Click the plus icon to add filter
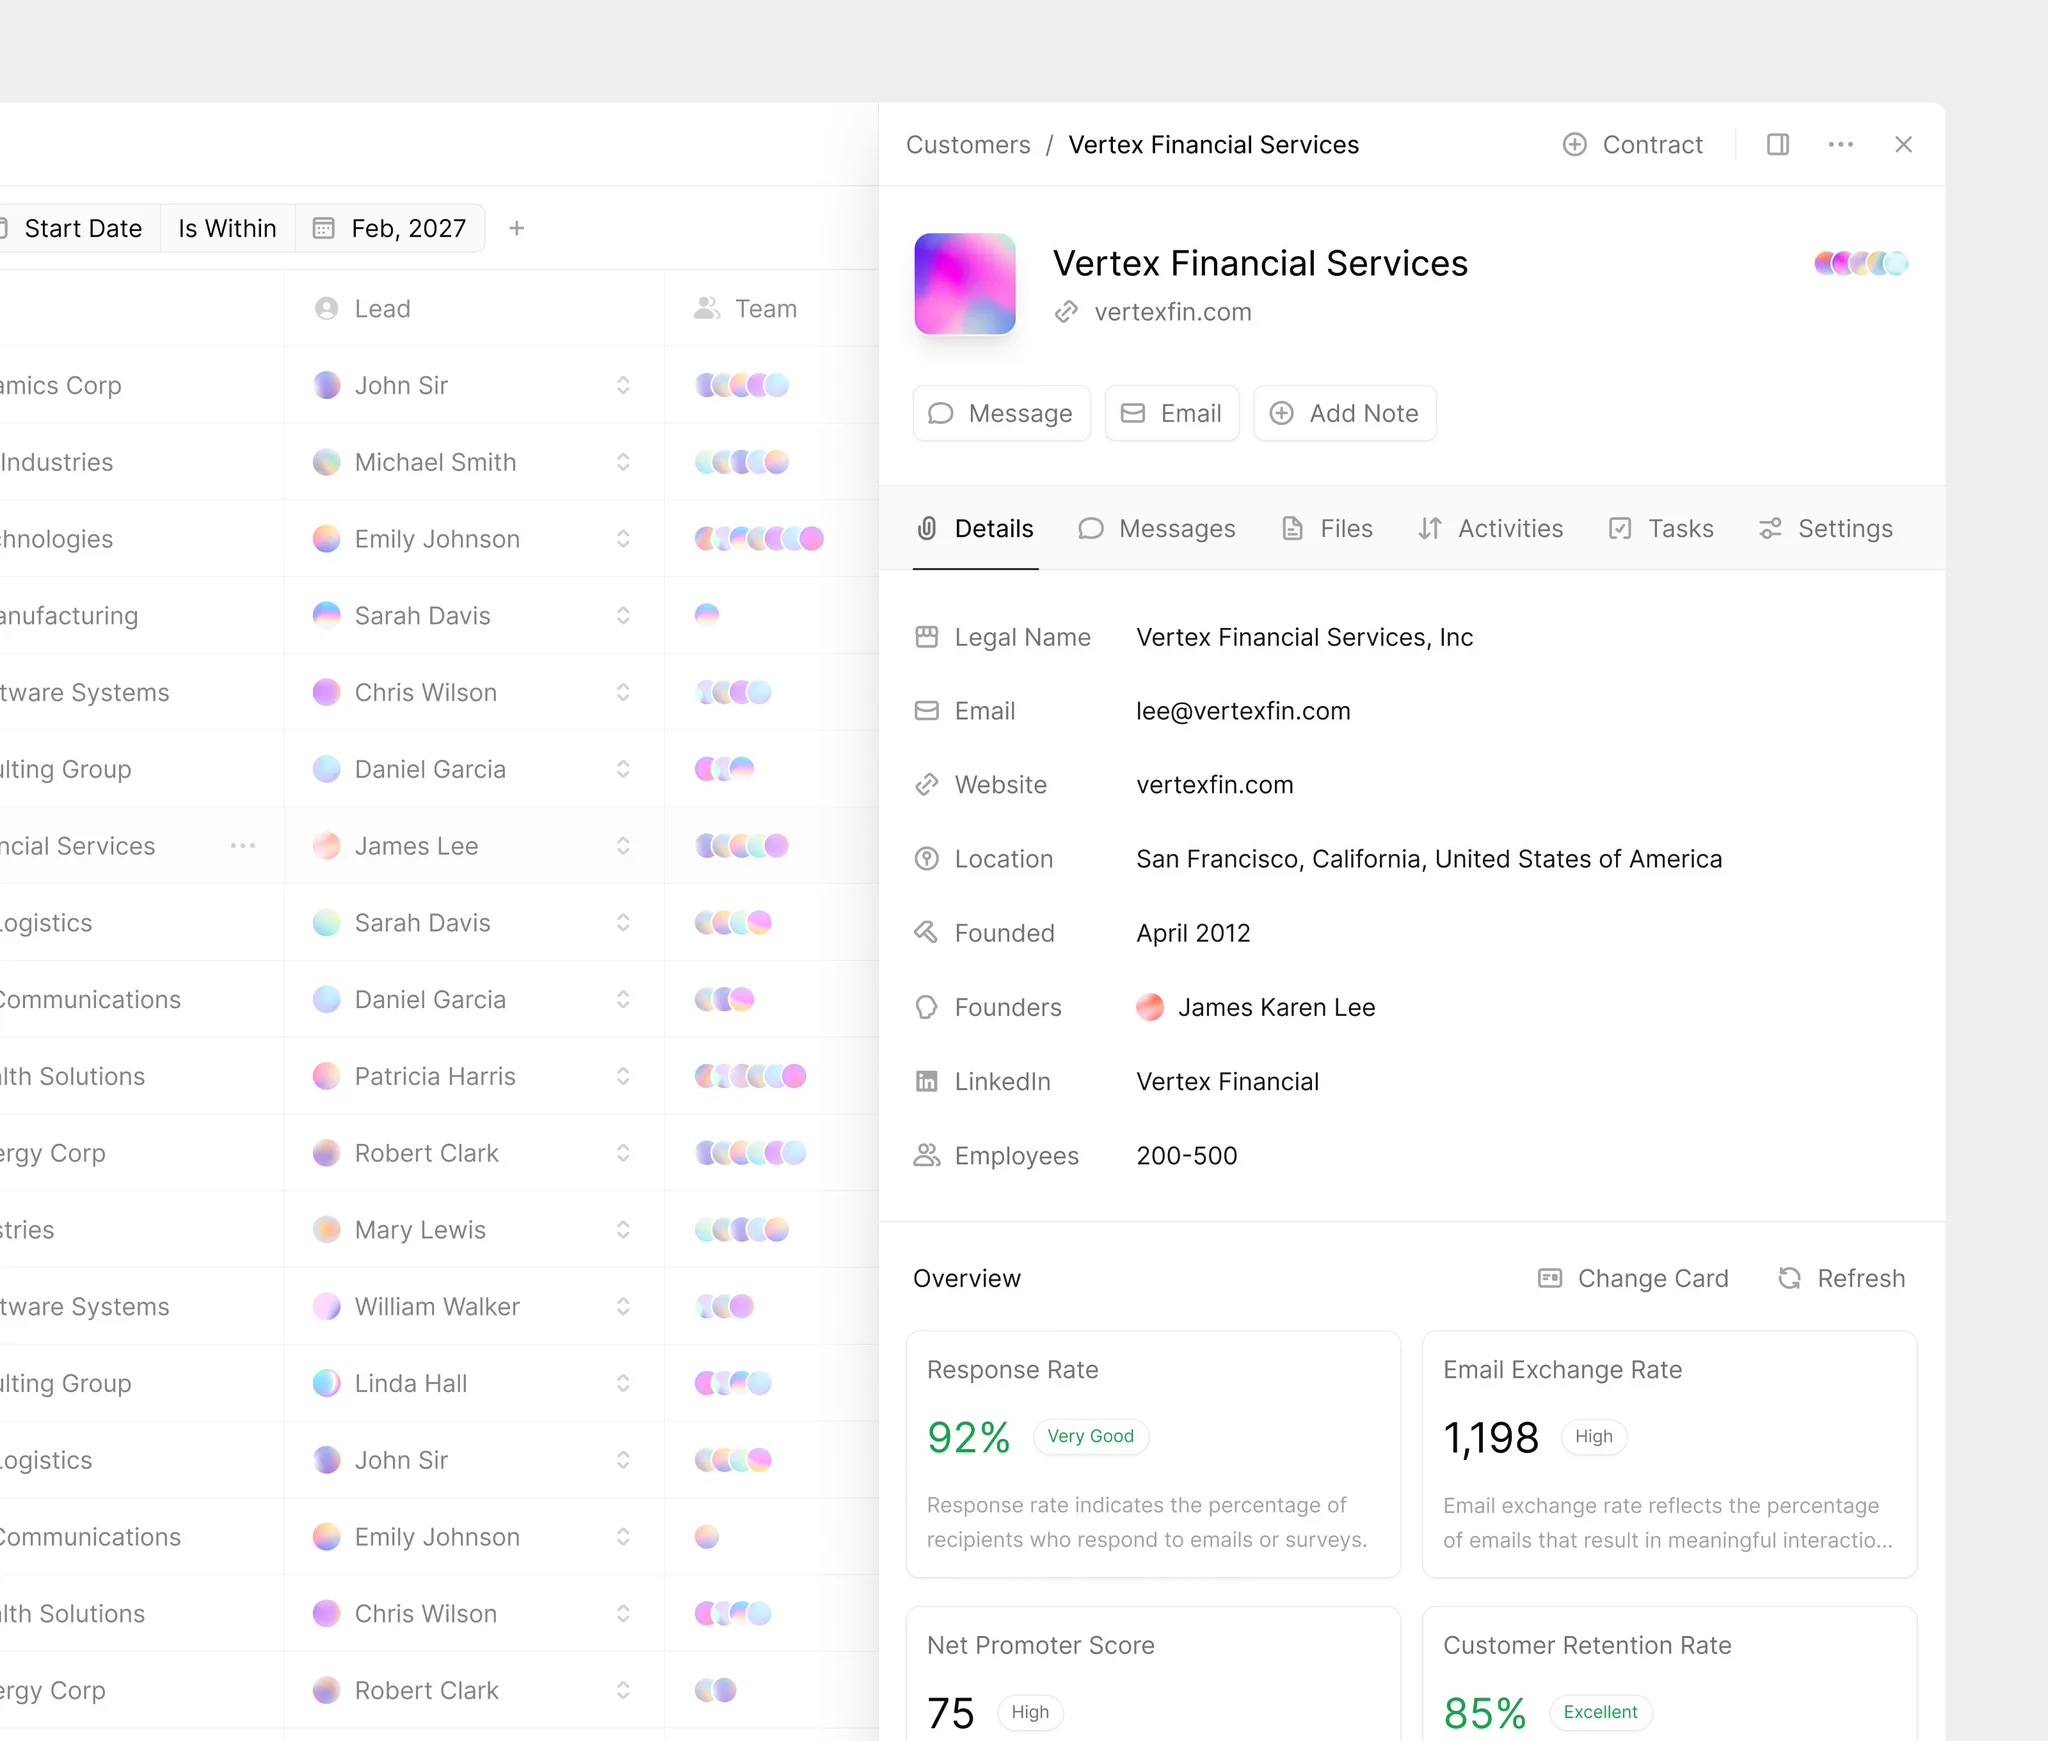Viewport: 2048px width, 1741px height. pyautogui.click(x=517, y=229)
